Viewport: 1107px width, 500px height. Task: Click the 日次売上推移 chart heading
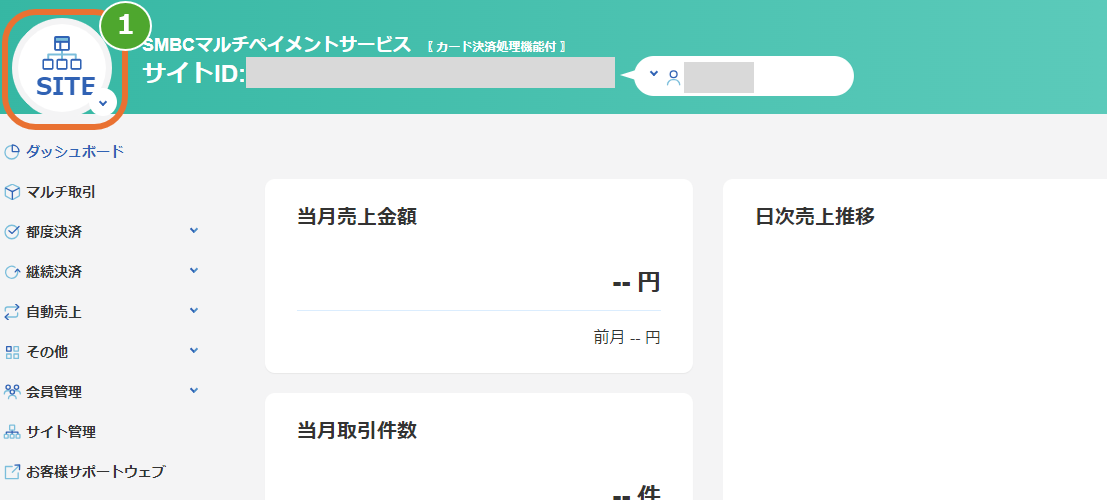coord(815,216)
